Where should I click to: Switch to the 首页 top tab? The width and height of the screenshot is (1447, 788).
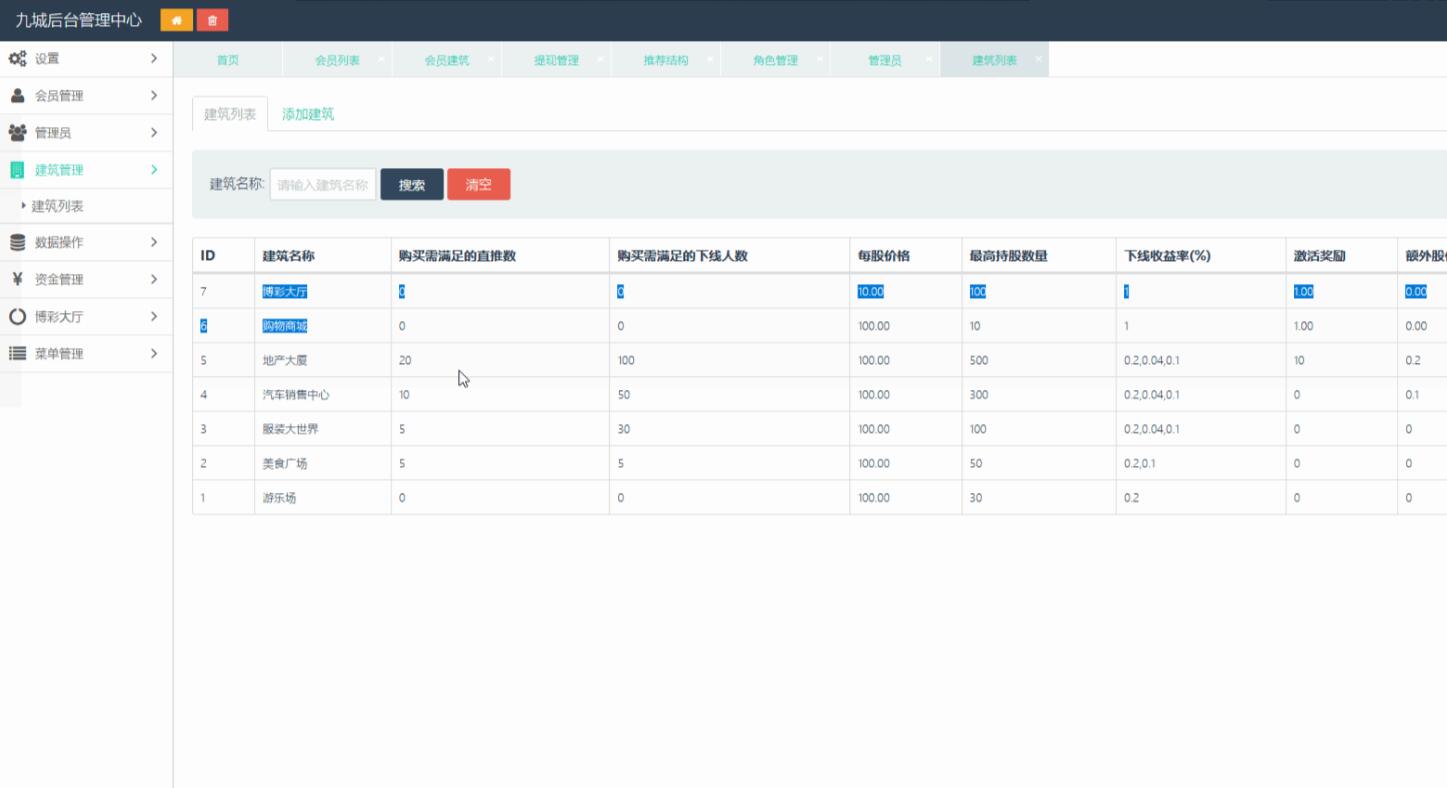228,60
